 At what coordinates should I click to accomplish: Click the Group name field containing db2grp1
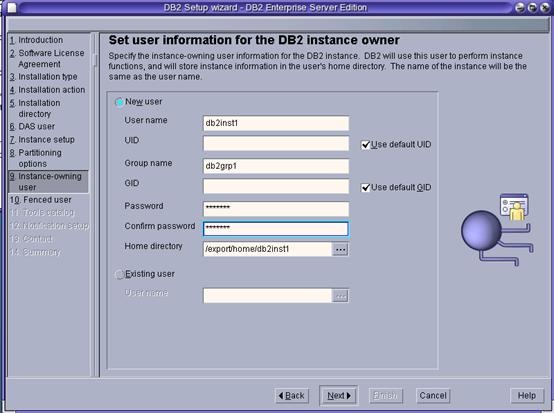276,166
